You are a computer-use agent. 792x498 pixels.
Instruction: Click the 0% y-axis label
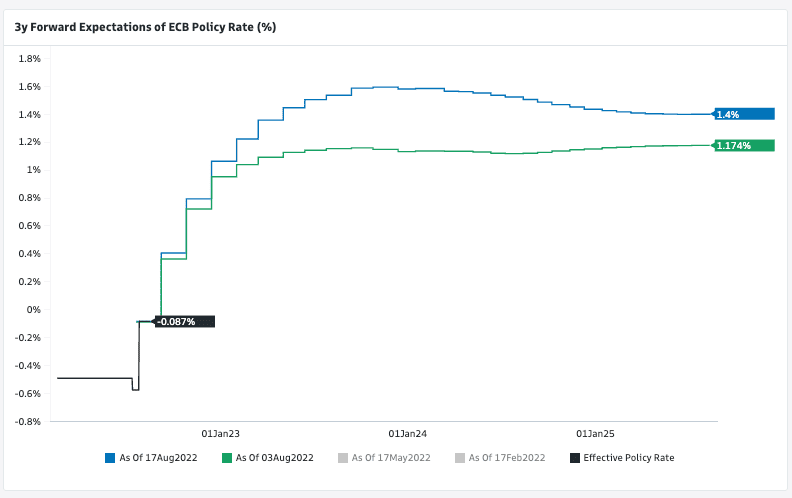click(34, 309)
